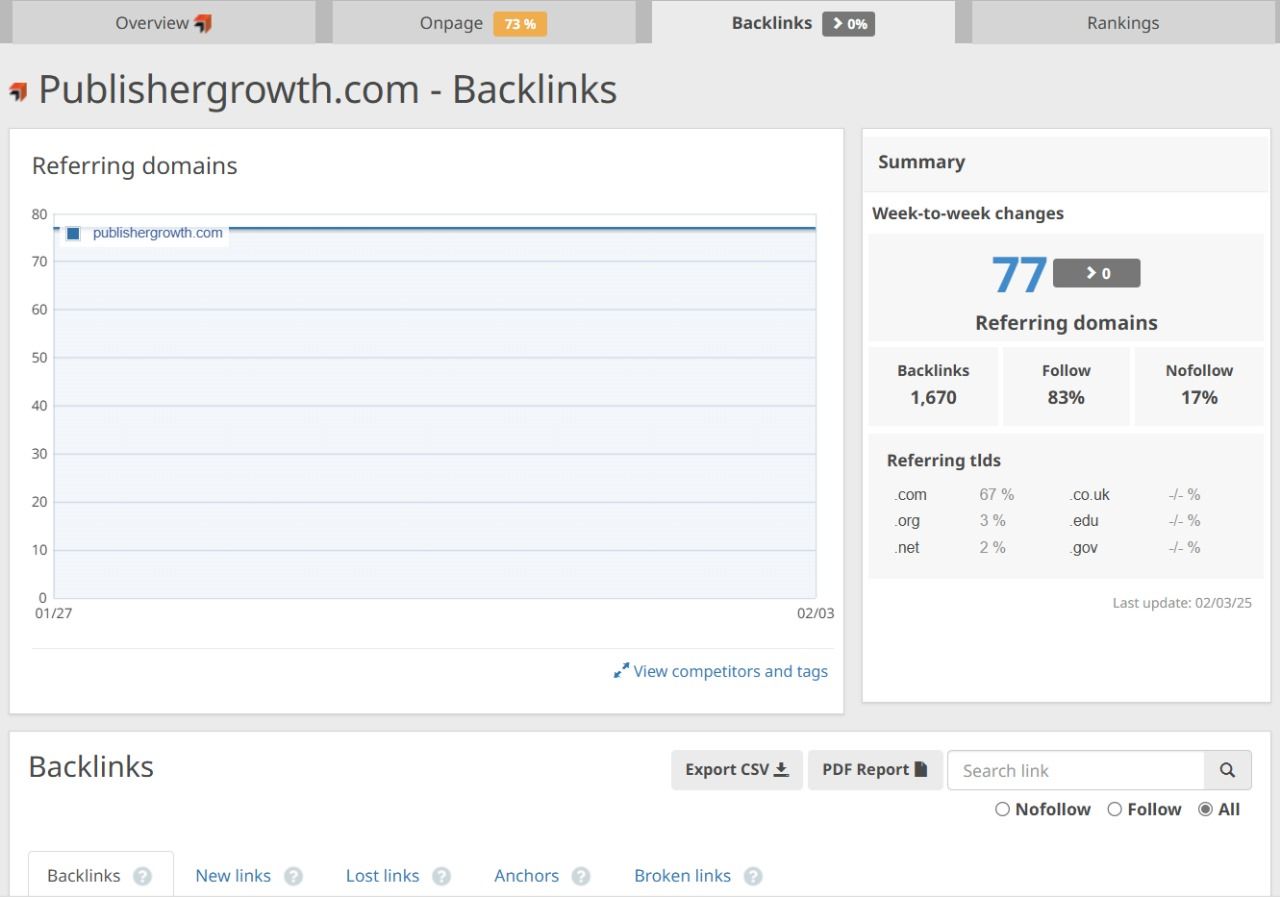This screenshot has height=897, width=1280.
Task: Click the .net 2 % tld row
Action: tap(950, 548)
